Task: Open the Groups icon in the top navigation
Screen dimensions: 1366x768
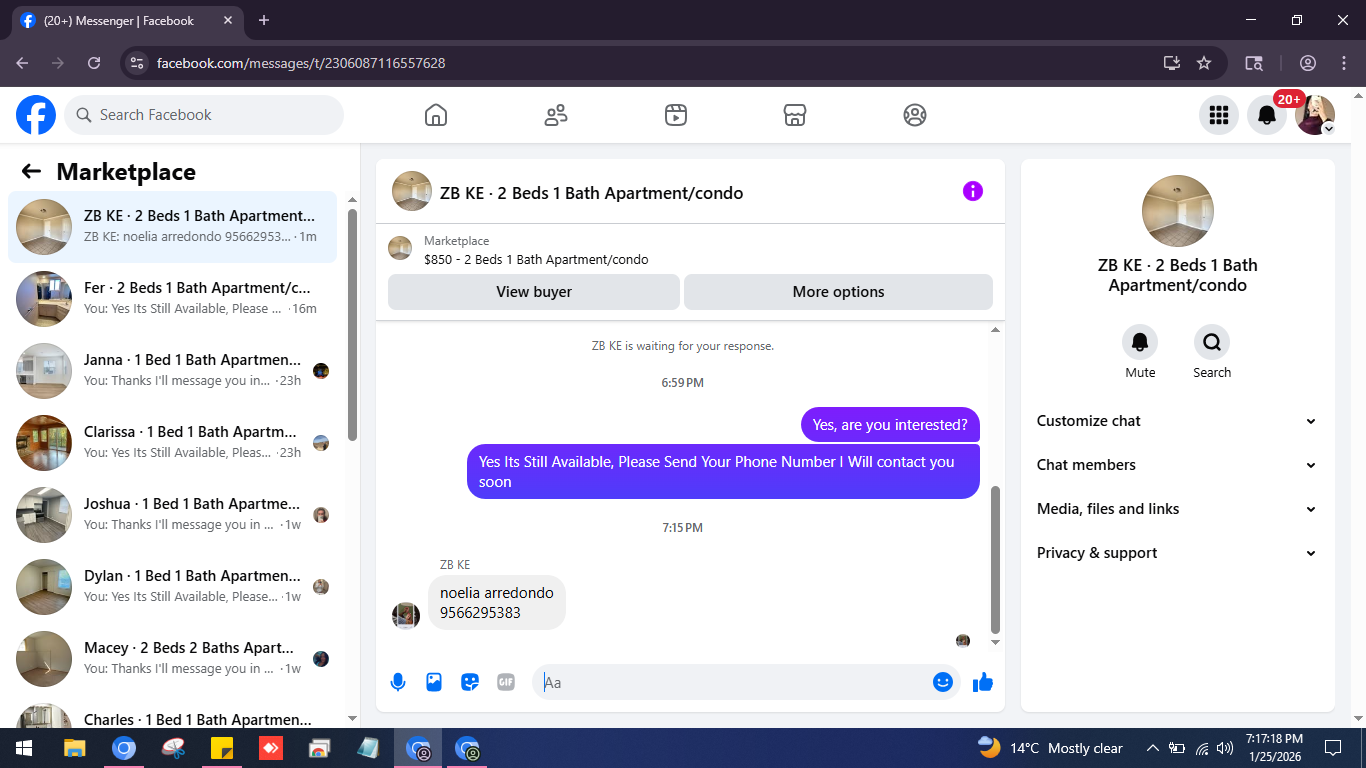Action: point(915,115)
